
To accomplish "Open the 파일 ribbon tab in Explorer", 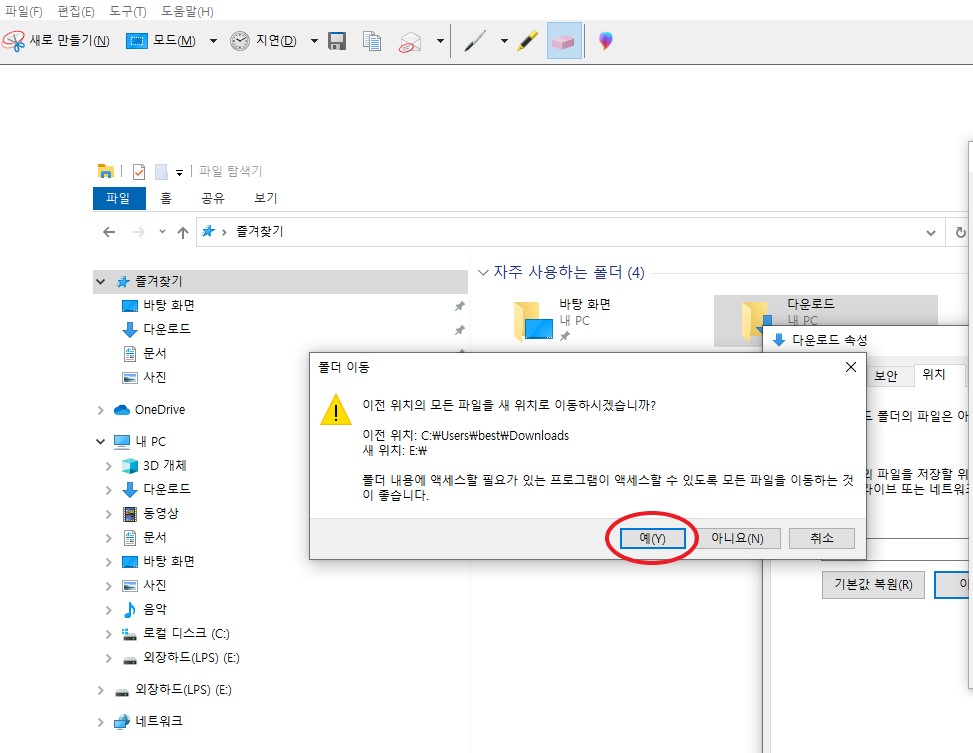I will click(119, 198).
